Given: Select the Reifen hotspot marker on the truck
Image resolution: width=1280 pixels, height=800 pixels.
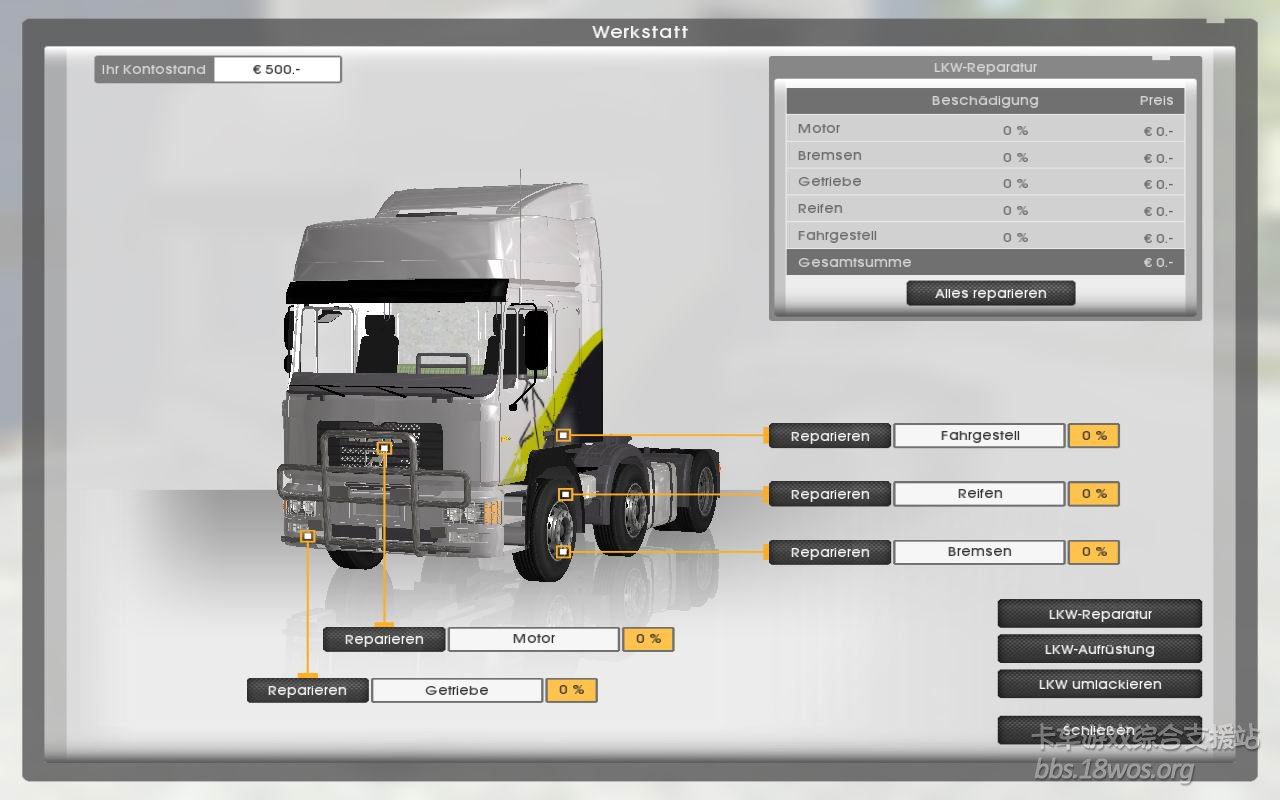Looking at the screenshot, I should tap(565, 494).
